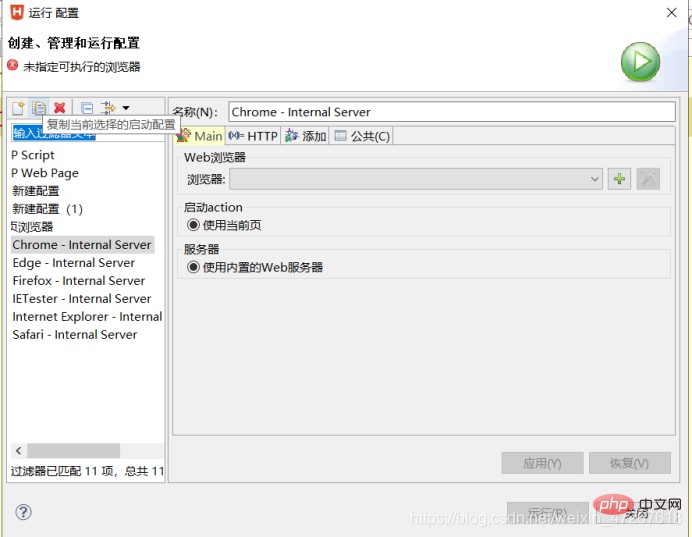Click the 恢复(V) revert button
The height and width of the screenshot is (537, 692).
click(629, 463)
